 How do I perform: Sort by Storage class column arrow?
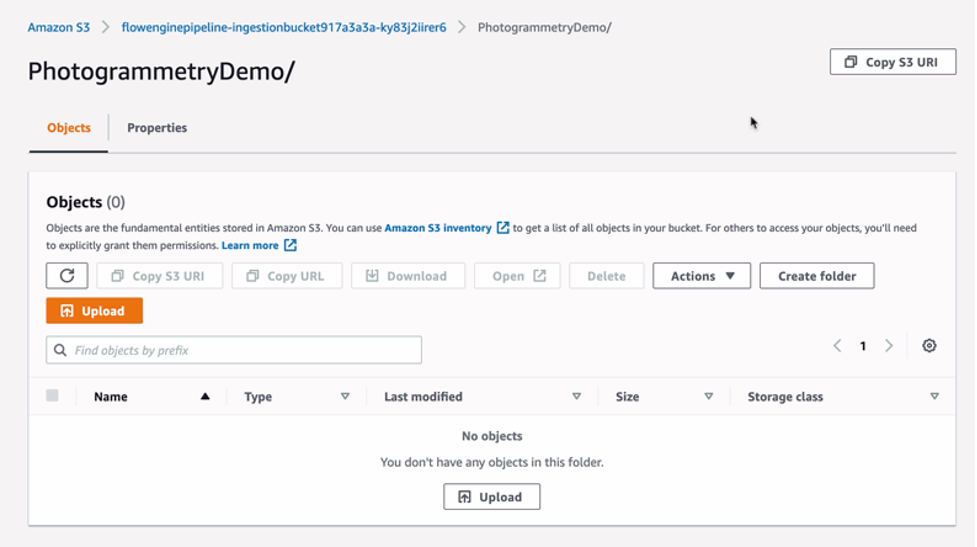click(935, 396)
